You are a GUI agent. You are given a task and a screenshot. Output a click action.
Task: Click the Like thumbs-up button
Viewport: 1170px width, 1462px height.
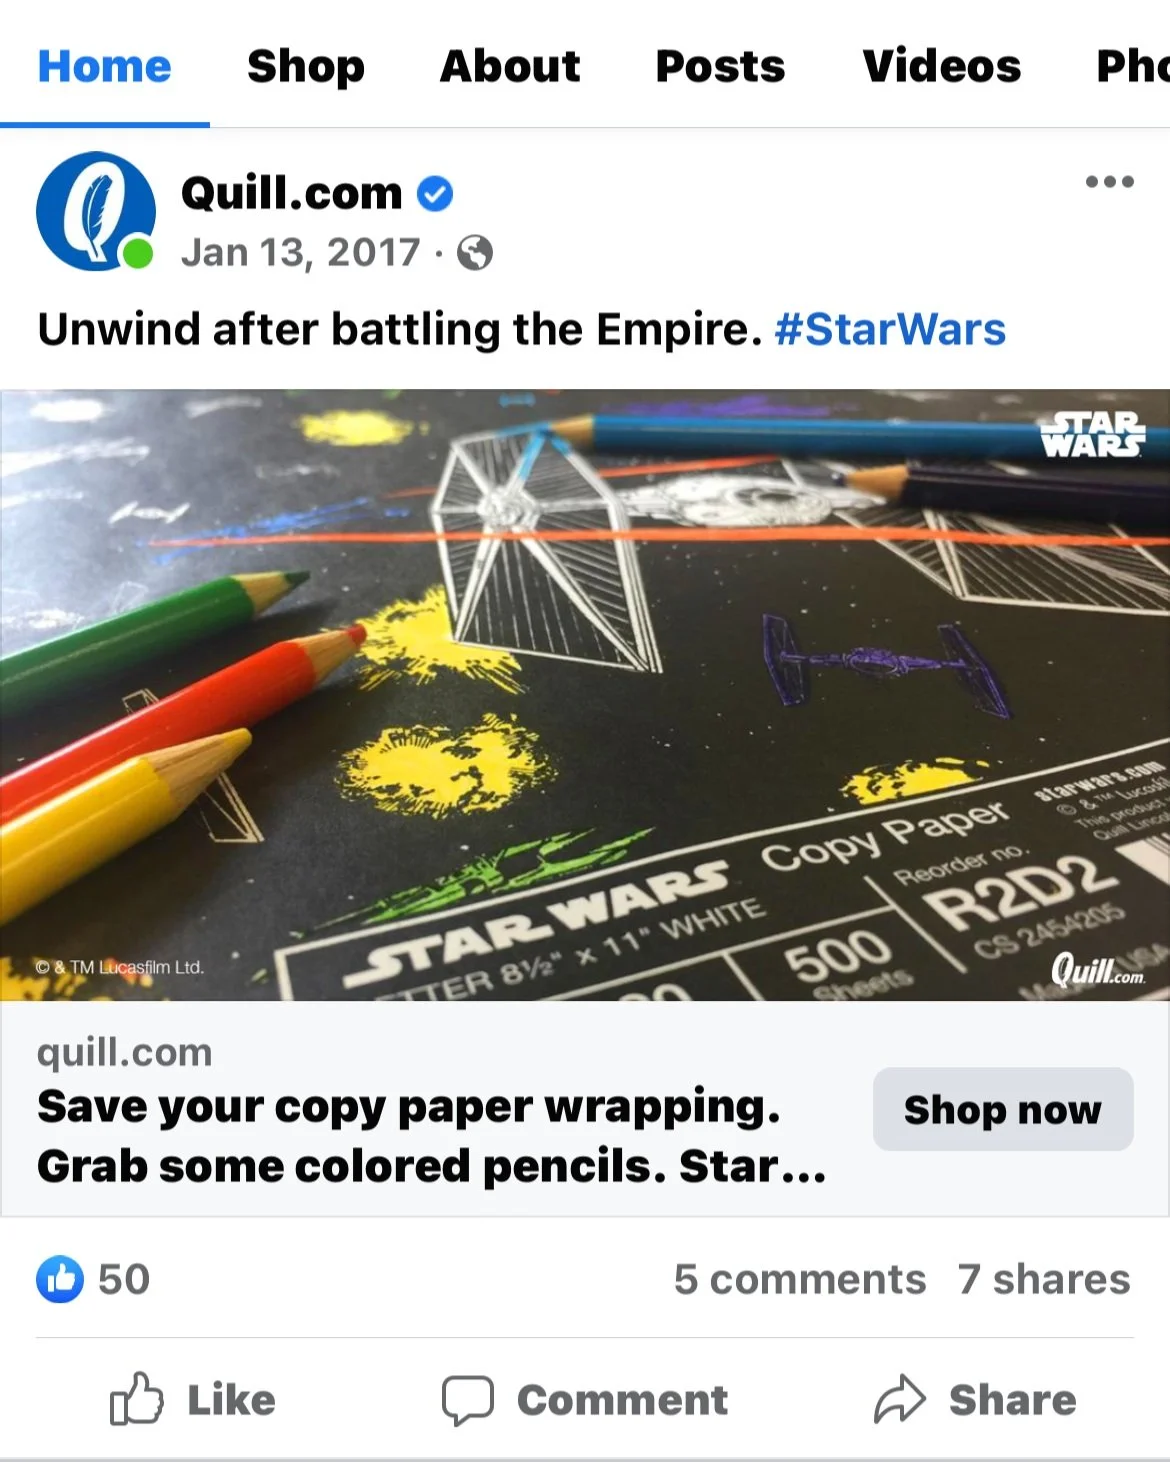pyautogui.click(x=192, y=1399)
